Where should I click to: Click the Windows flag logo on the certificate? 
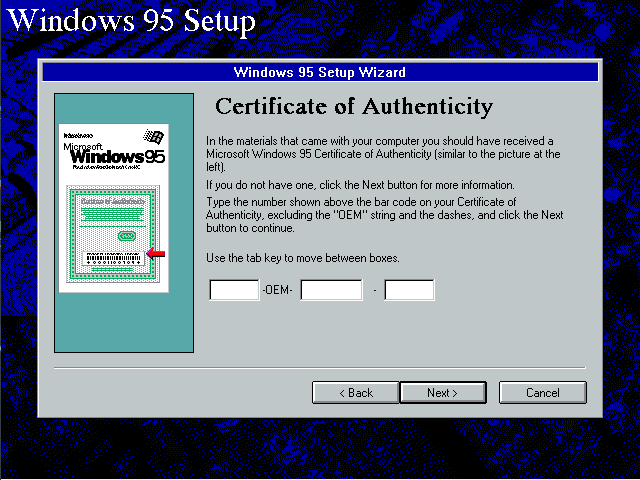(x=153, y=135)
